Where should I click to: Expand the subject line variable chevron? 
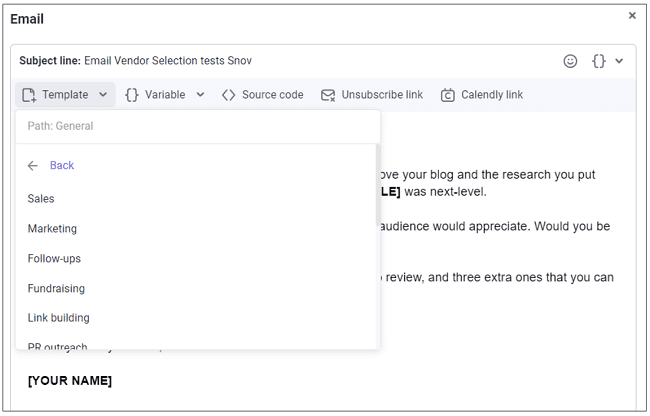[619, 61]
